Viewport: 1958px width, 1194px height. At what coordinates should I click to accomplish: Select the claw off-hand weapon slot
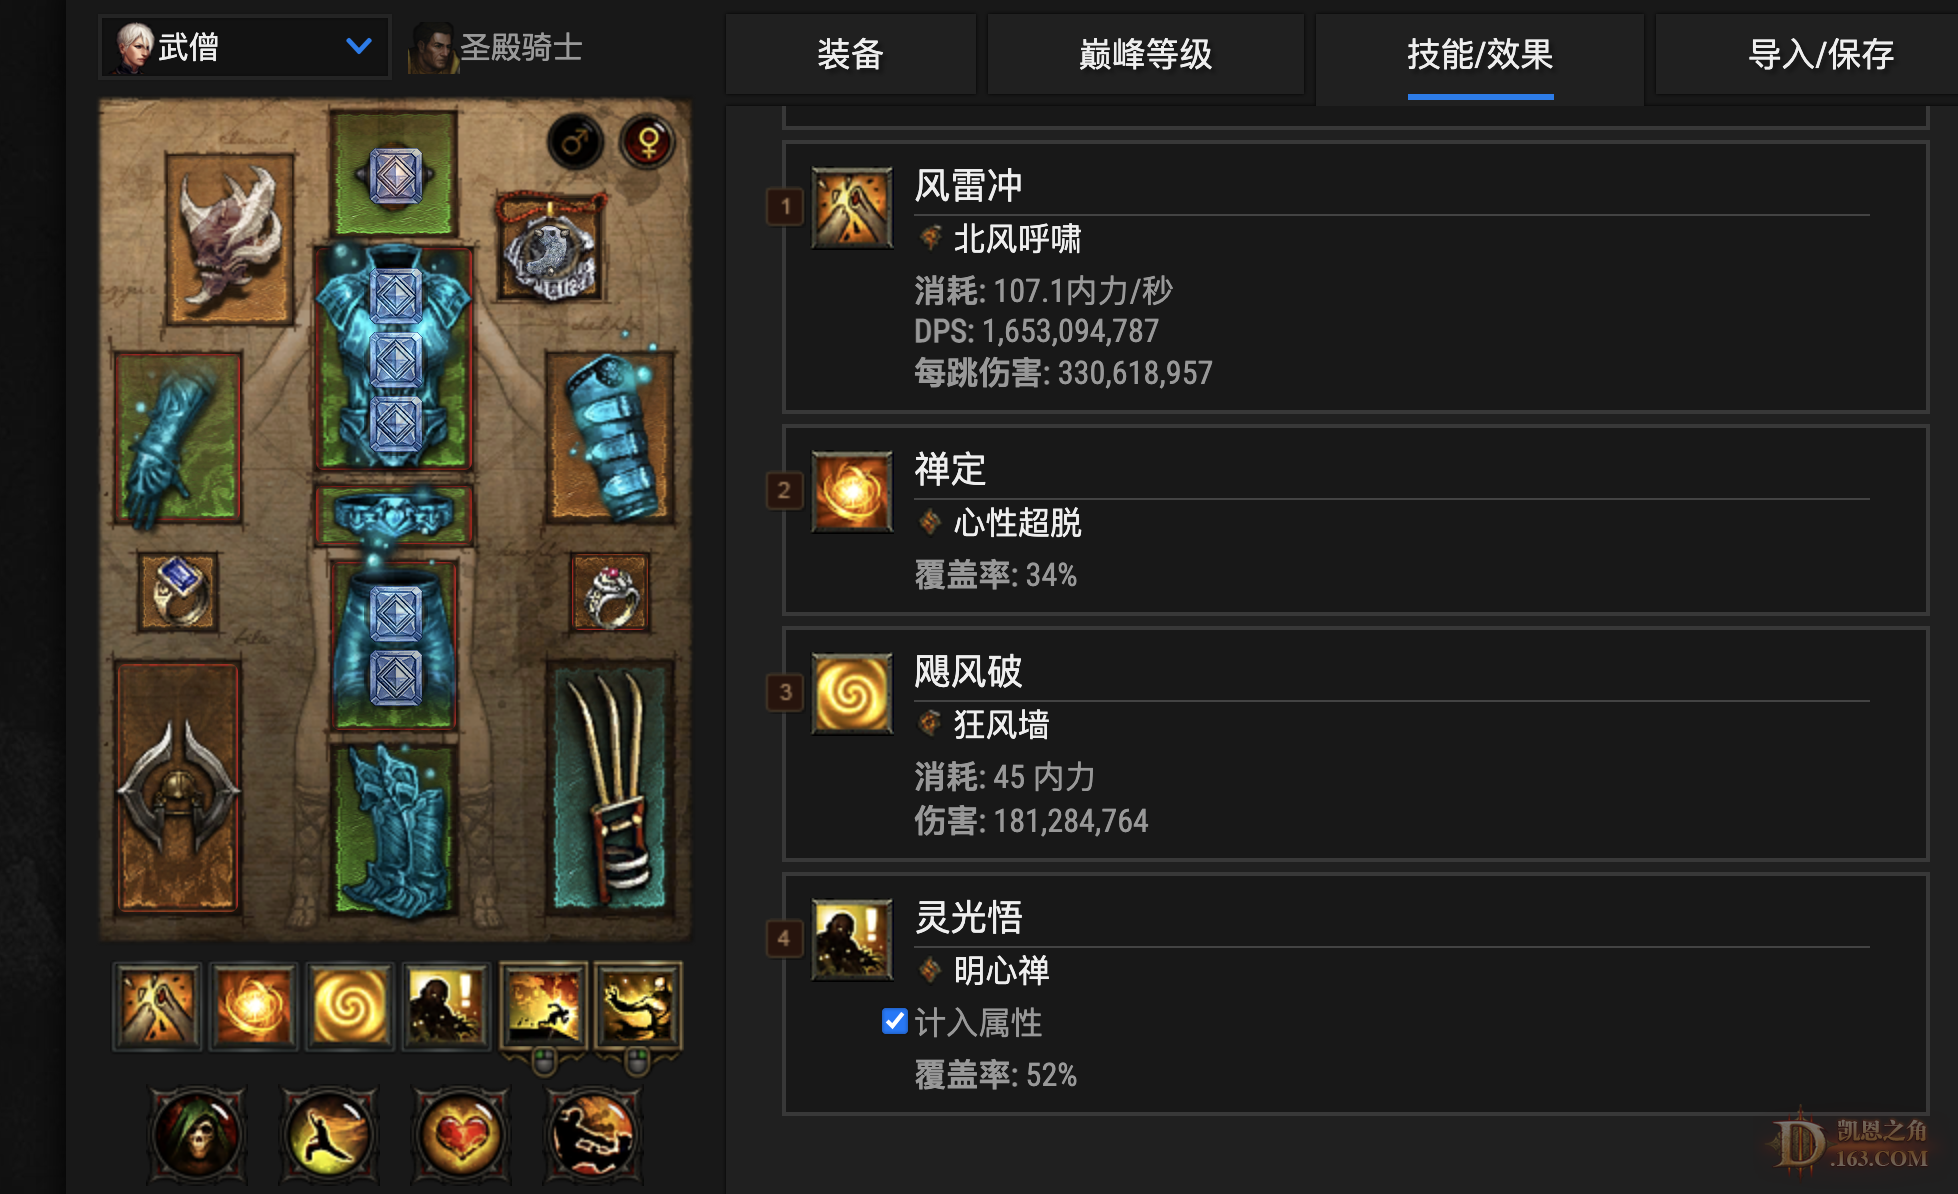[x=610, y=787]
